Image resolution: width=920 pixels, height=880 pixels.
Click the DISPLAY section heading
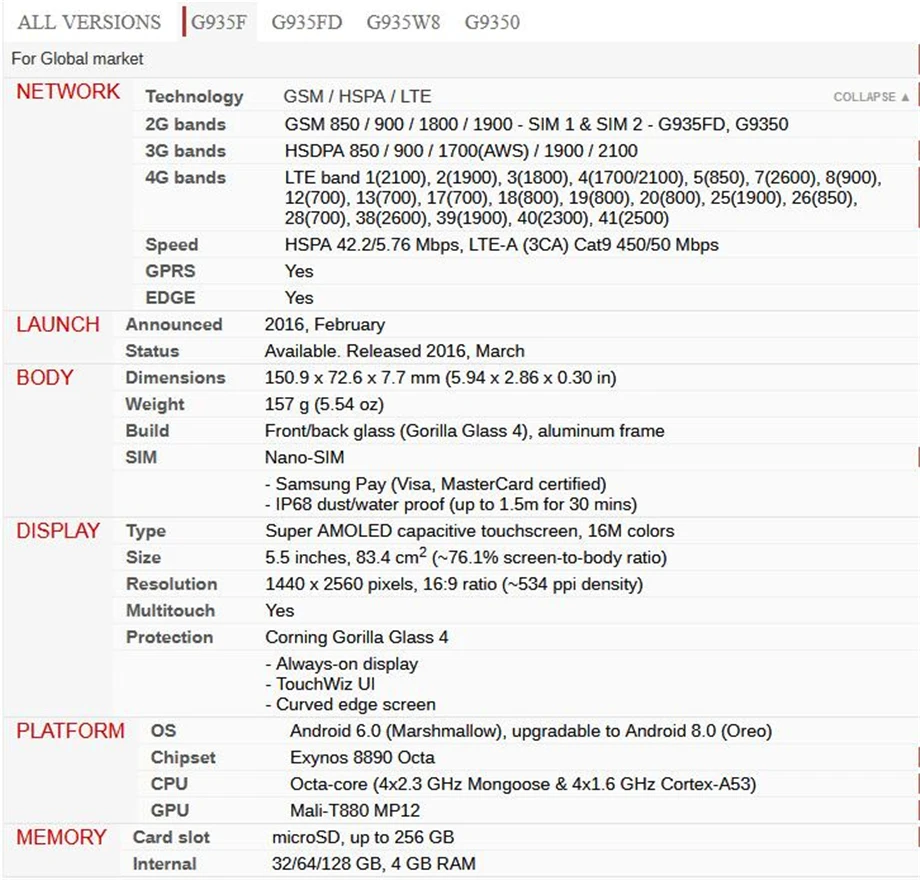(58, 530)
